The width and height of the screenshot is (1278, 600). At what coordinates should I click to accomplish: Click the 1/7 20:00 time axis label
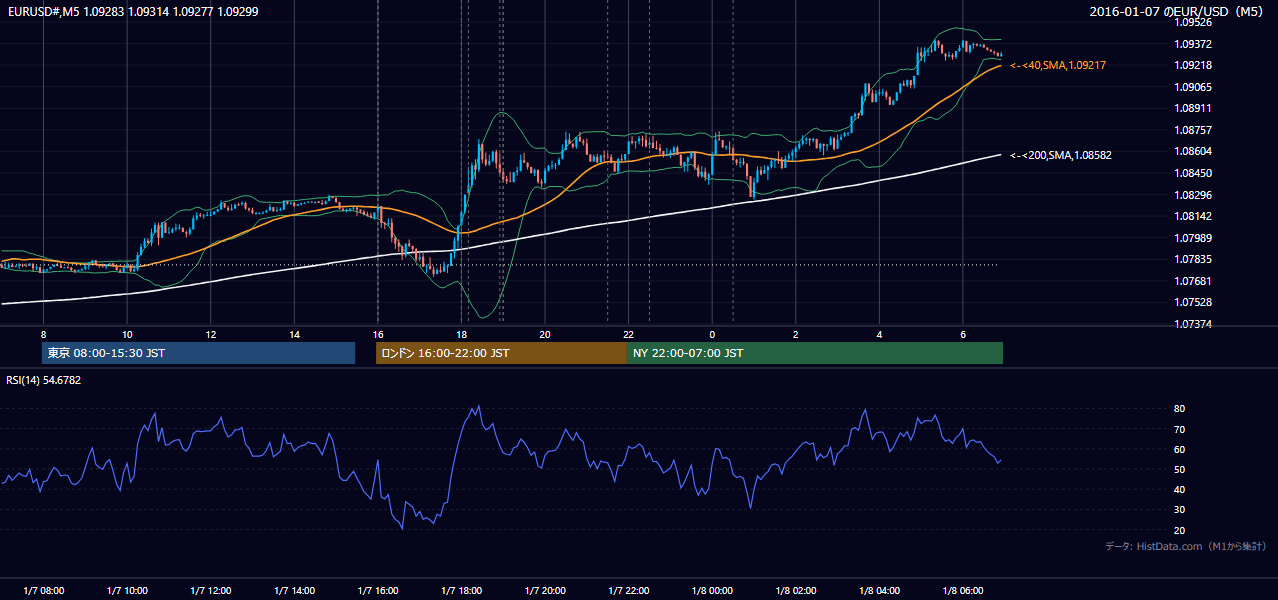point(545,591)
